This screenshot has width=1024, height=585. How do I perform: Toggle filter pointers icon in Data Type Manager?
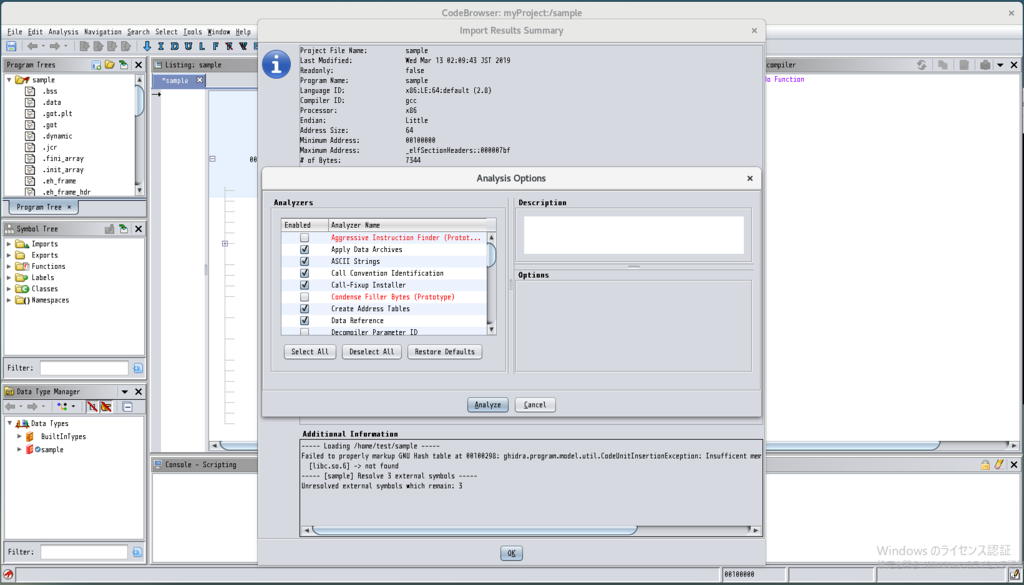click(x=106, y=407)
